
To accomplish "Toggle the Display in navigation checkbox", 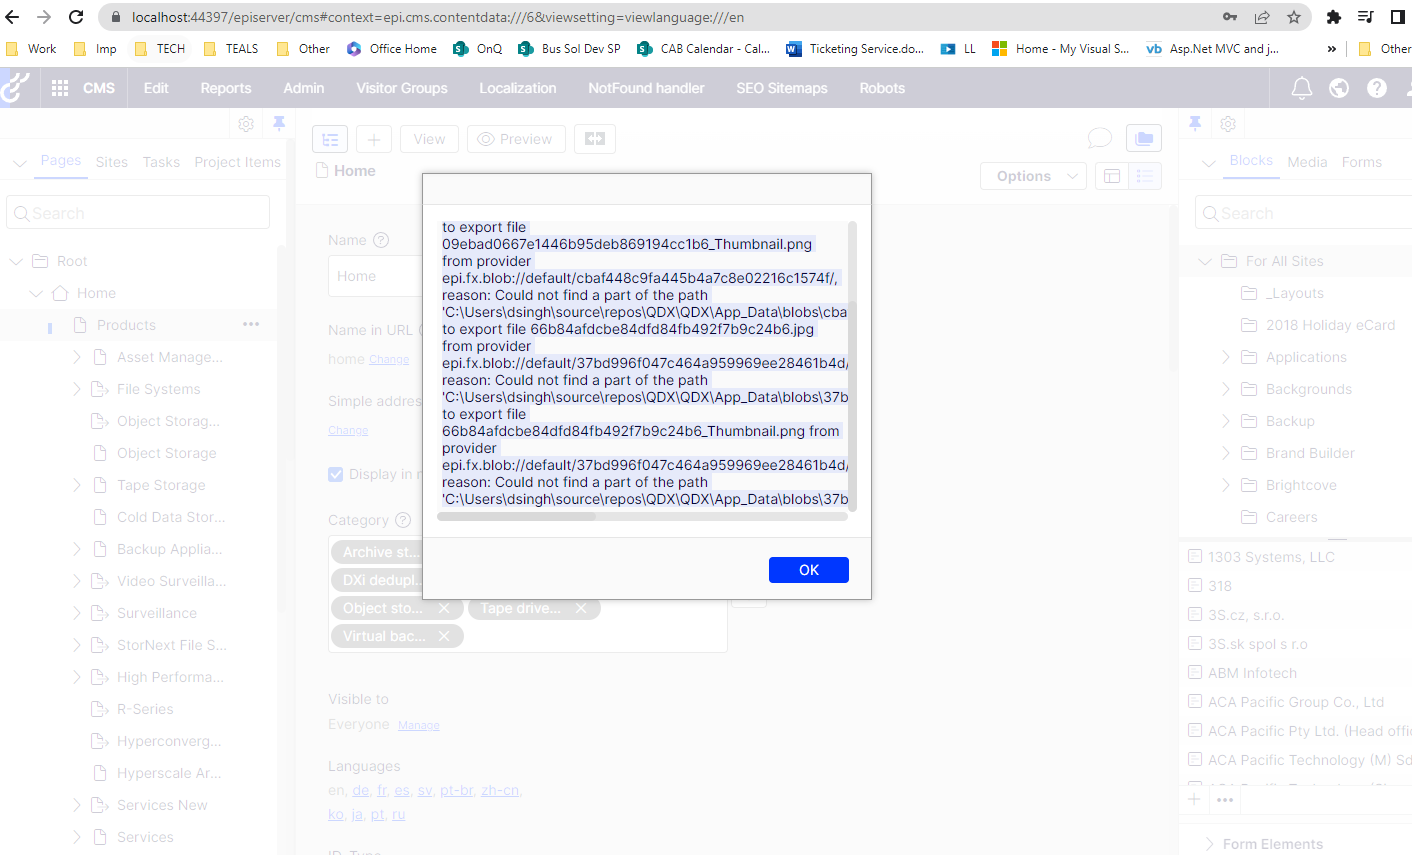I will (x=336, y=474).
